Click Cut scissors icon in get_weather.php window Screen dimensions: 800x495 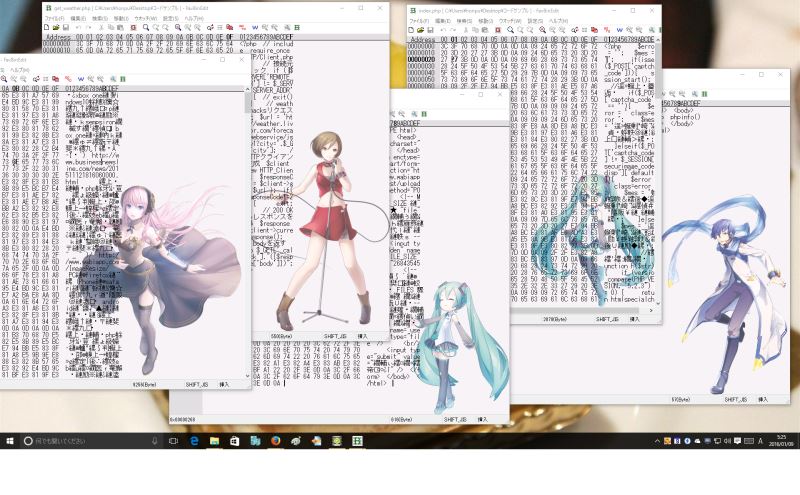coord(101,28)
